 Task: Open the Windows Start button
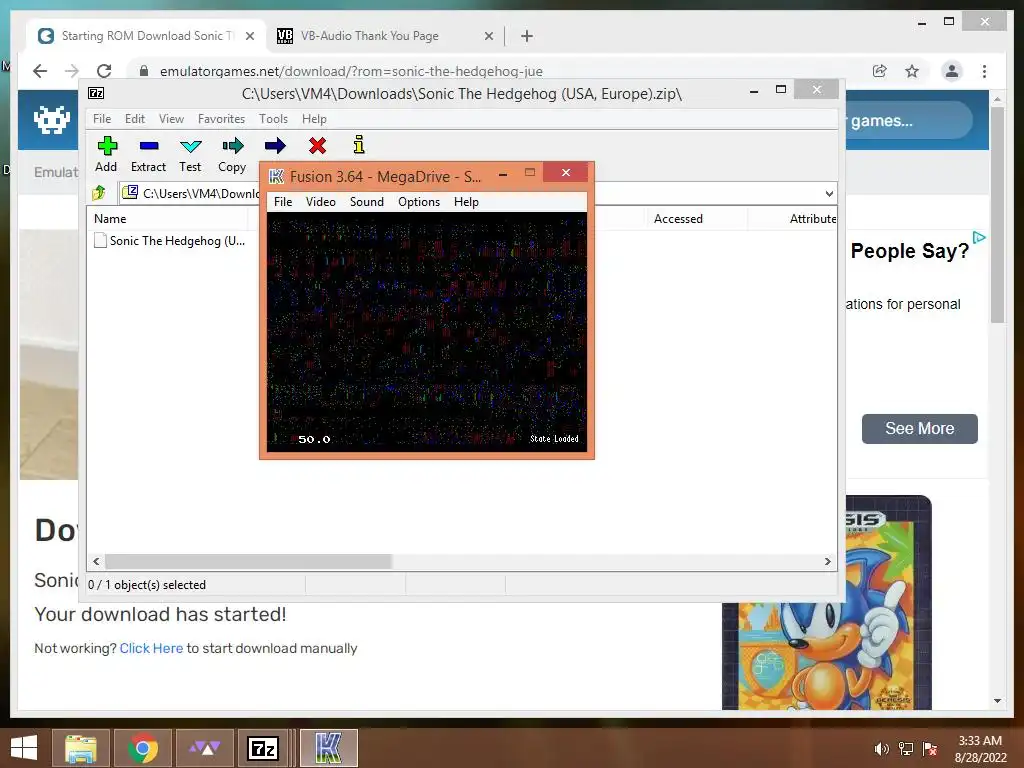click(x=24, y=748)
